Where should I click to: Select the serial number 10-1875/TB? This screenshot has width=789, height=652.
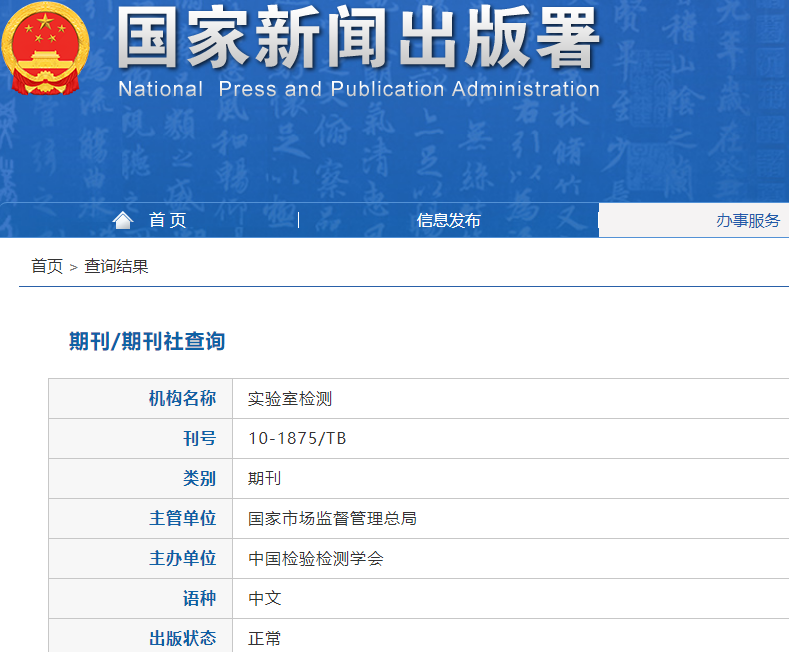click(297, 438)
